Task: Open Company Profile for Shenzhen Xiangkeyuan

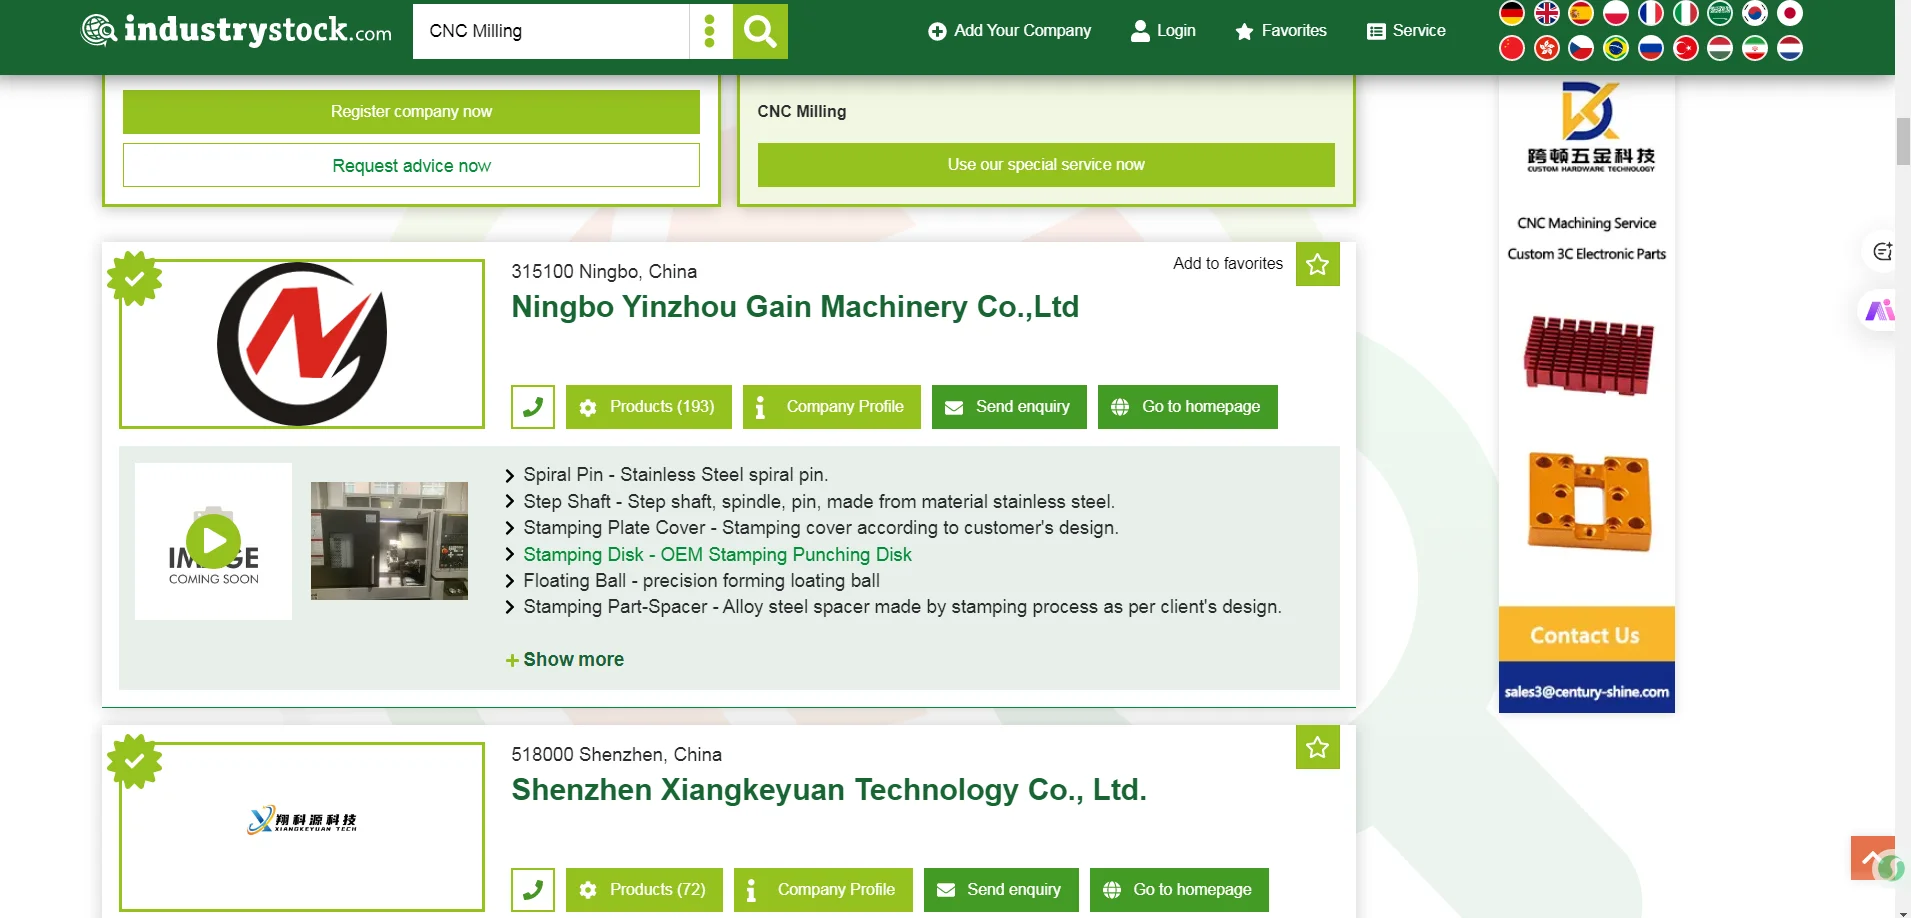Action: click(823, 890)
